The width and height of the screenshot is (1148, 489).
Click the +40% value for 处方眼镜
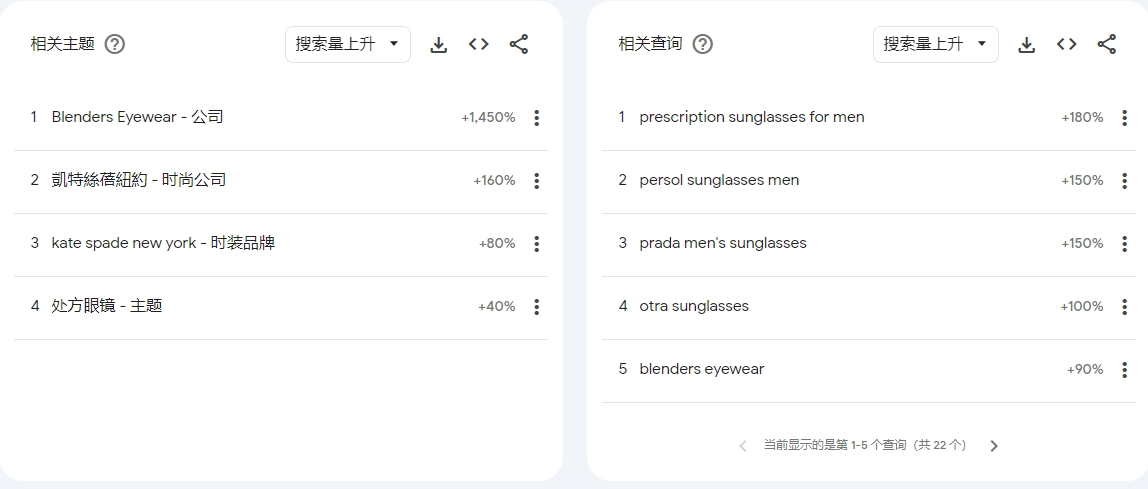click(x=497, y=307)
